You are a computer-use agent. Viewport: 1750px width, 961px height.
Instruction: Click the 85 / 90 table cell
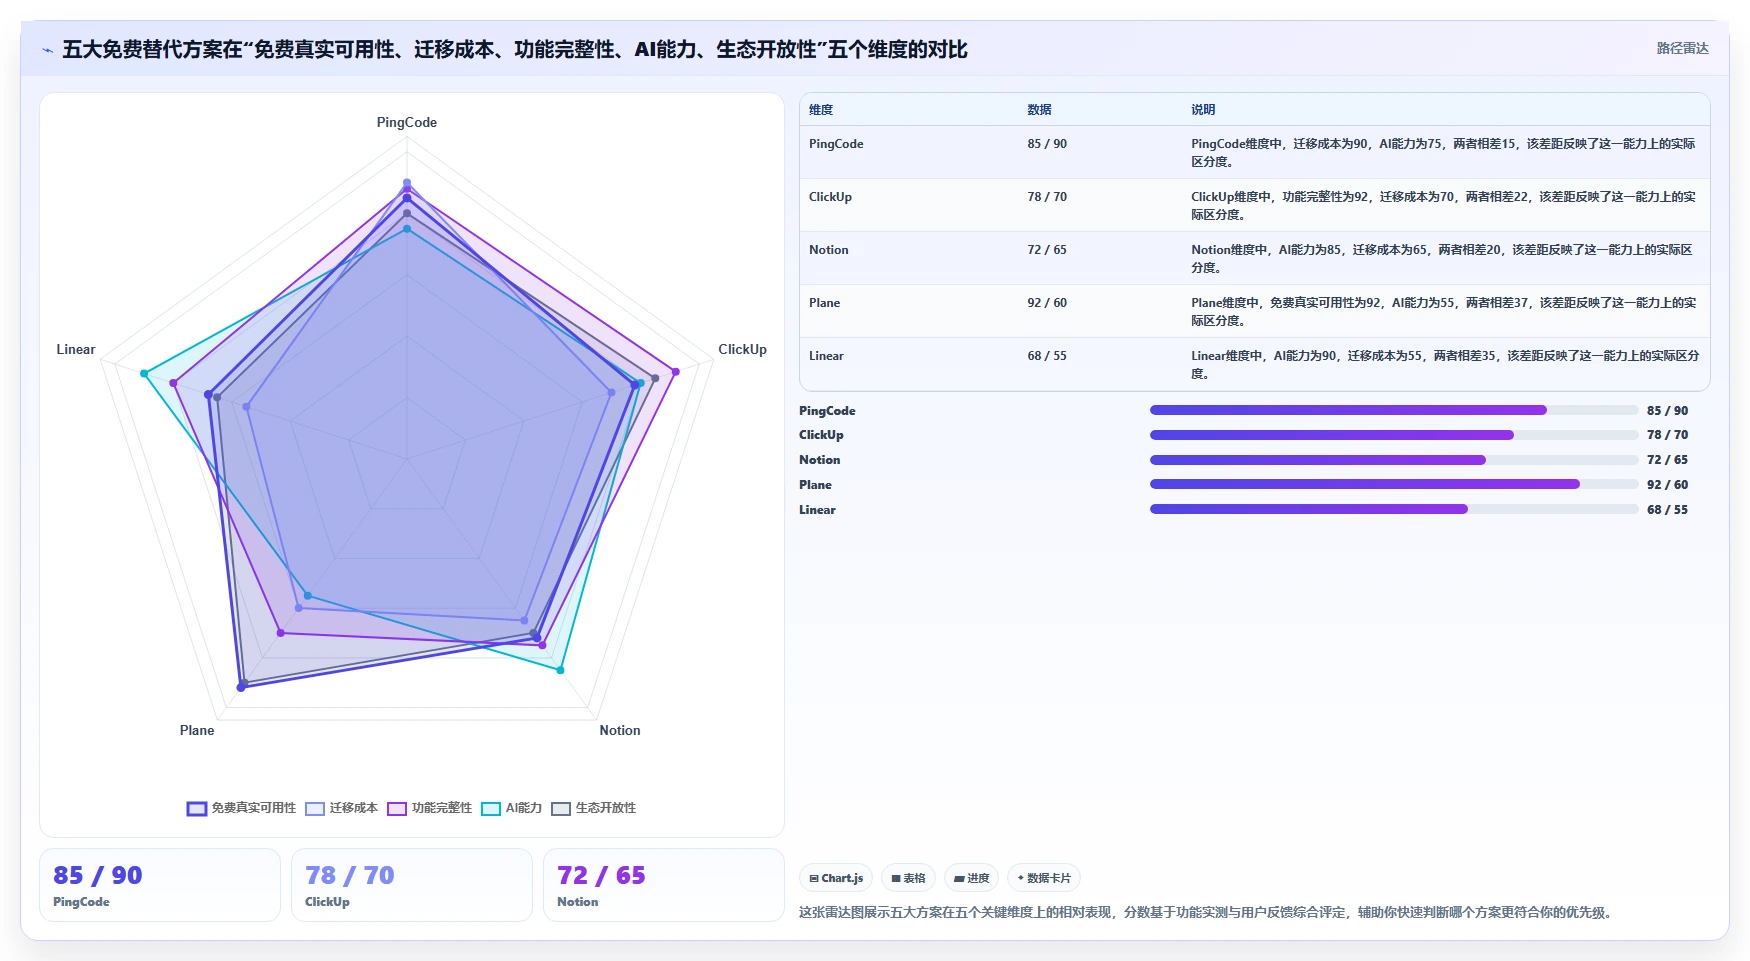pyautogui.click(x=1047, y=144)
